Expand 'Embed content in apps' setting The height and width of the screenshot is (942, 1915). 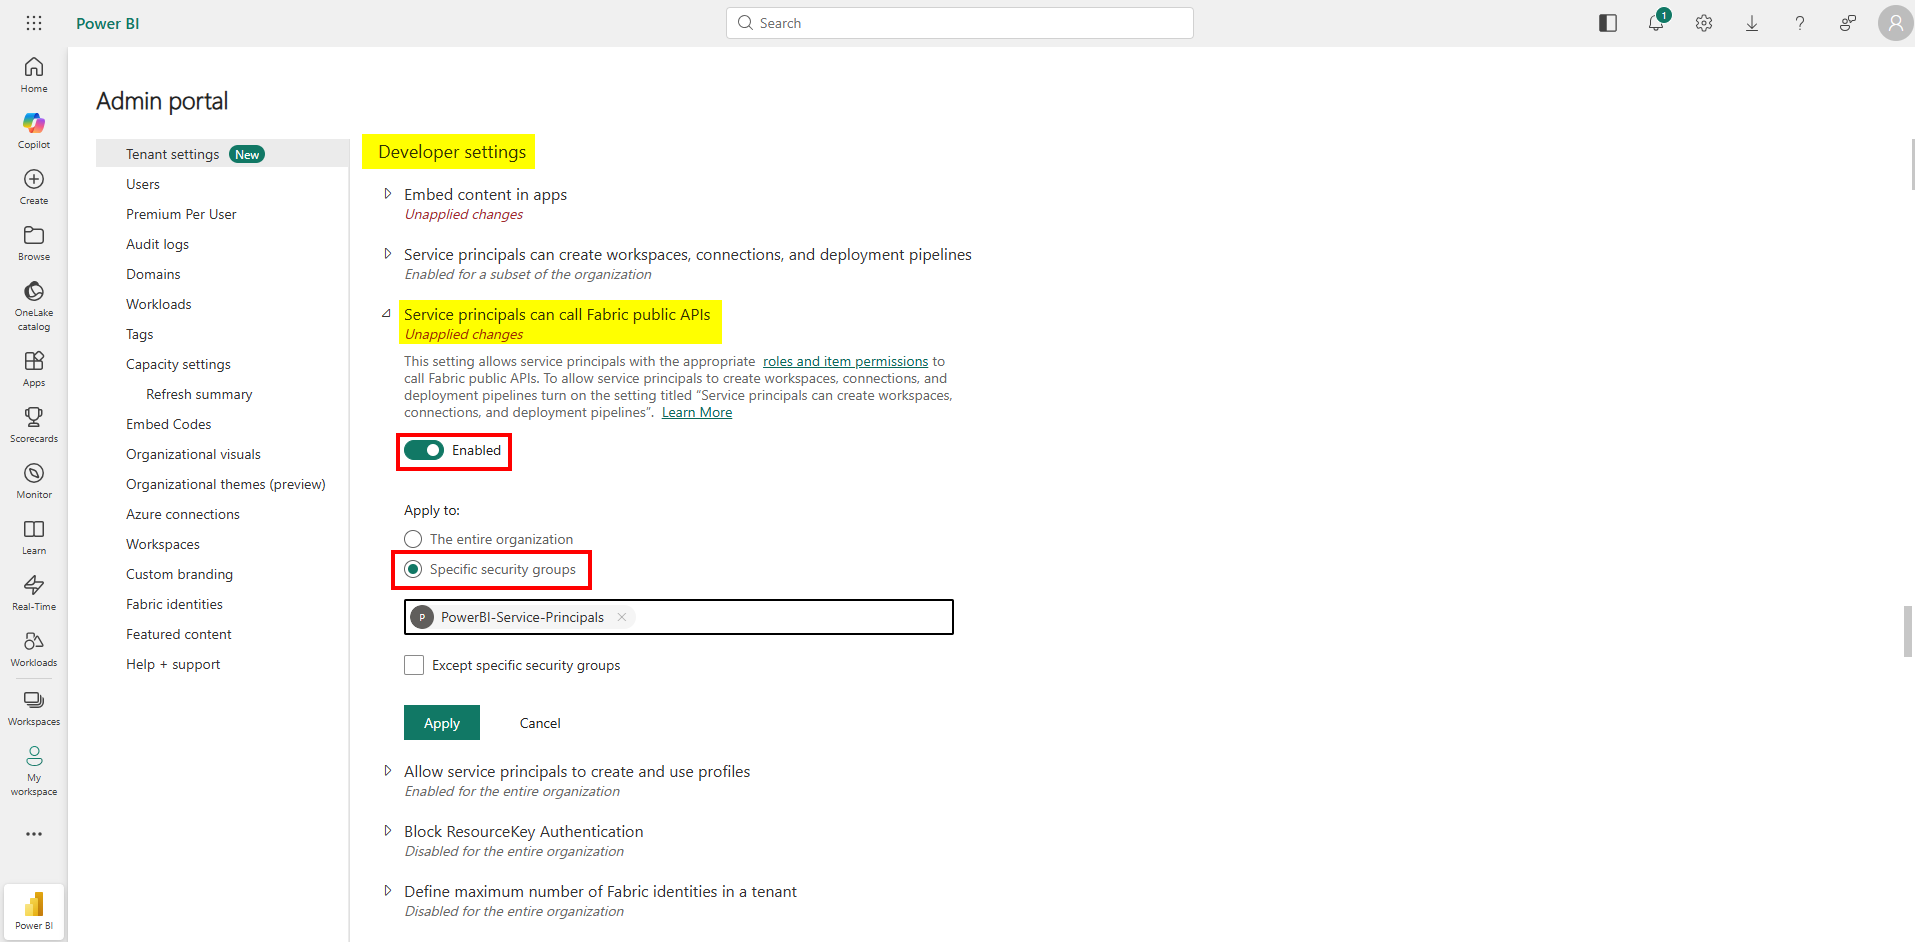[388, 194]
